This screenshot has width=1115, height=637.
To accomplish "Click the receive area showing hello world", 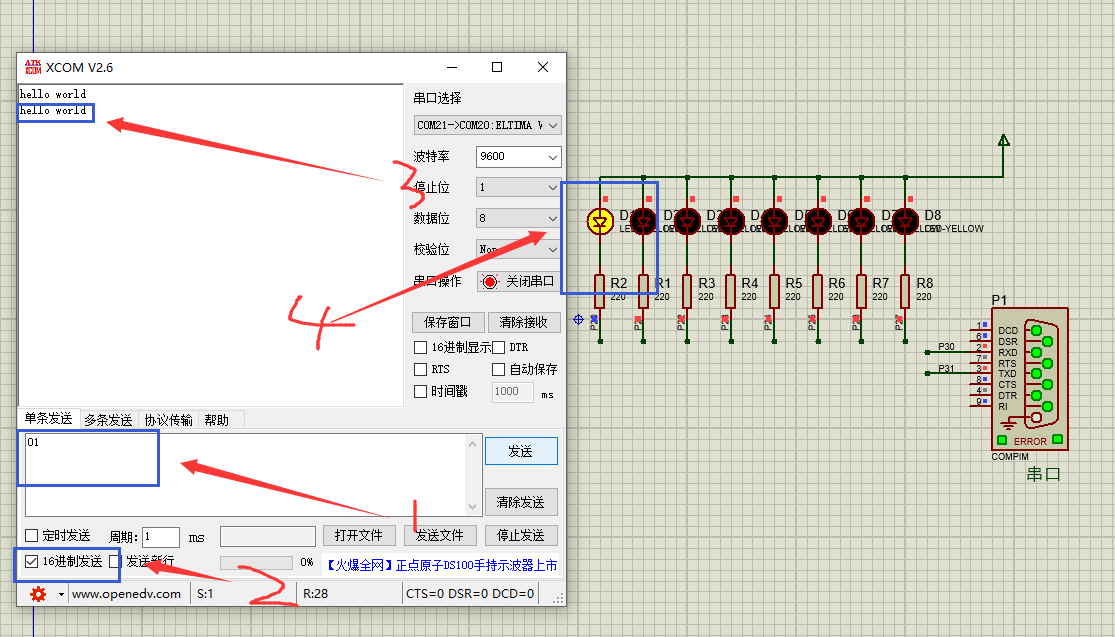I will click(x=211, y=245).
